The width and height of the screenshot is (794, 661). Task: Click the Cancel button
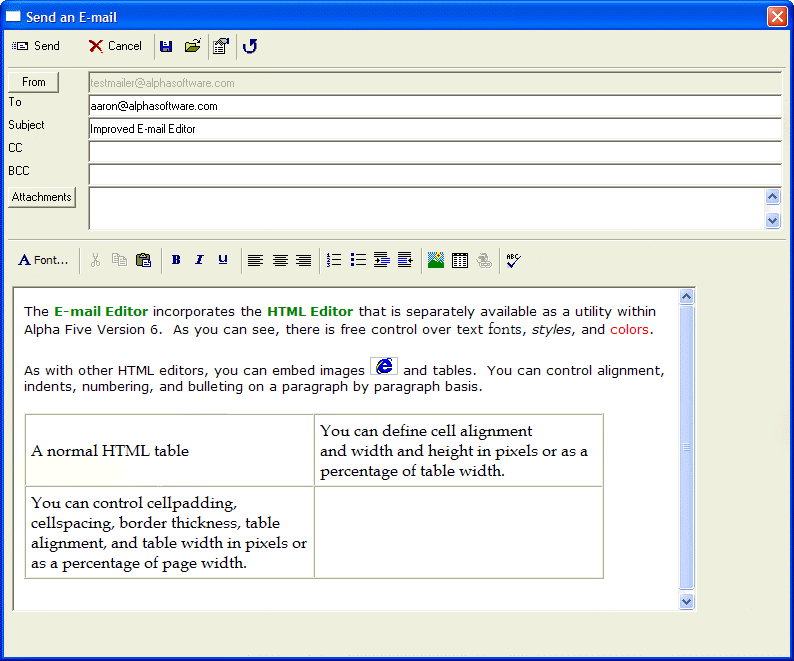tap(115, 46)
